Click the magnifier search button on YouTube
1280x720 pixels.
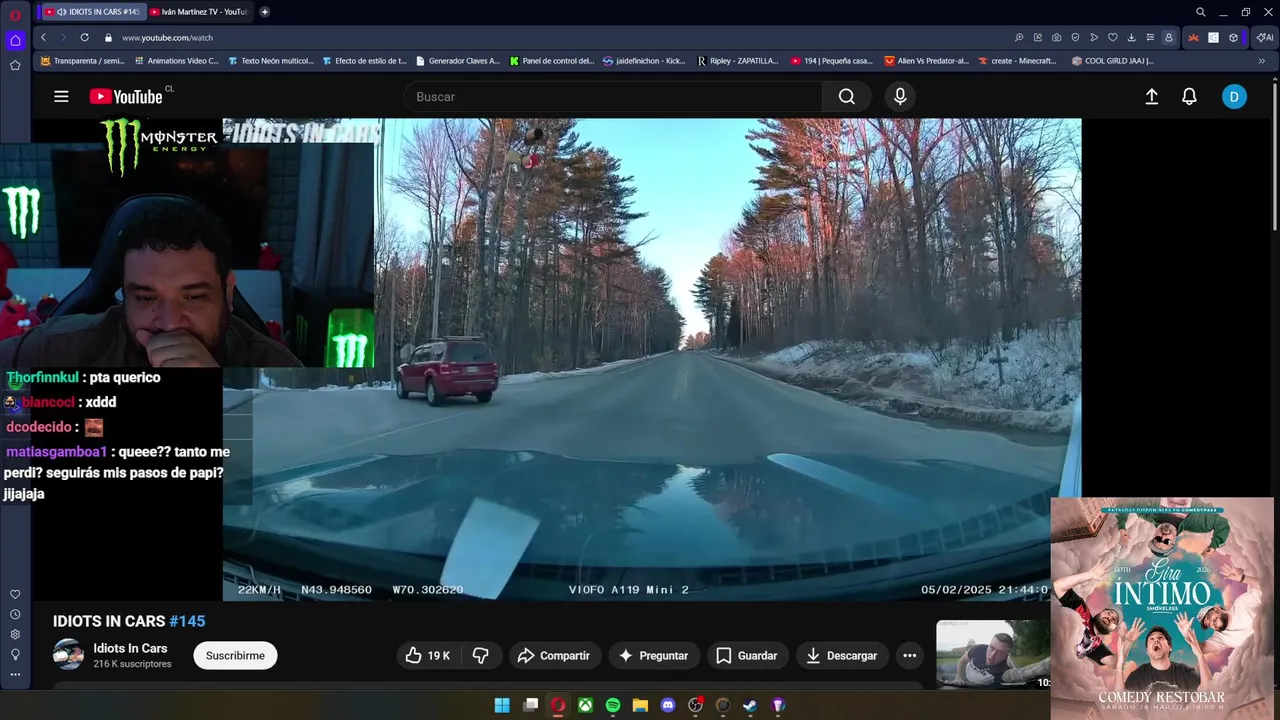[847, 97]
